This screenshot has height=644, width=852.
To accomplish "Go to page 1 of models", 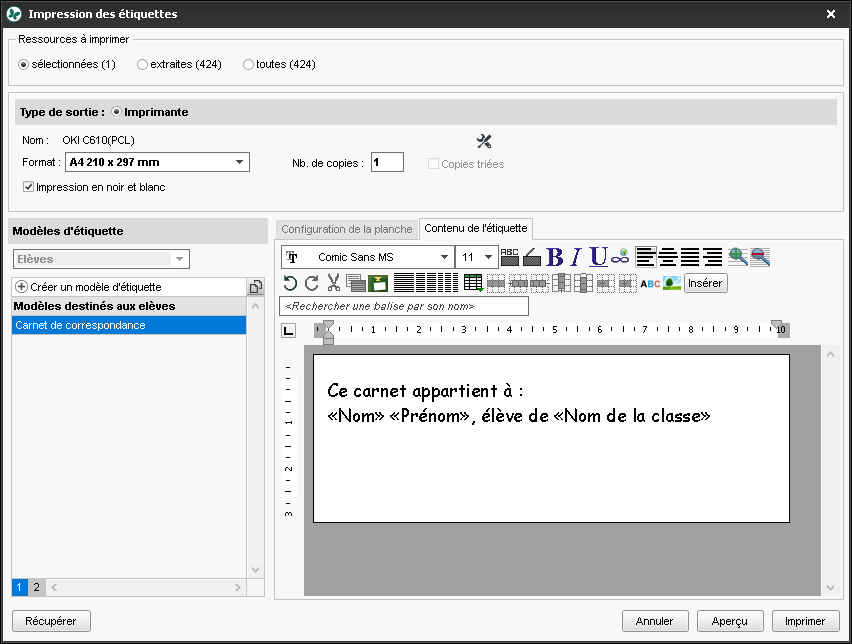I will (x=19, y=587).
